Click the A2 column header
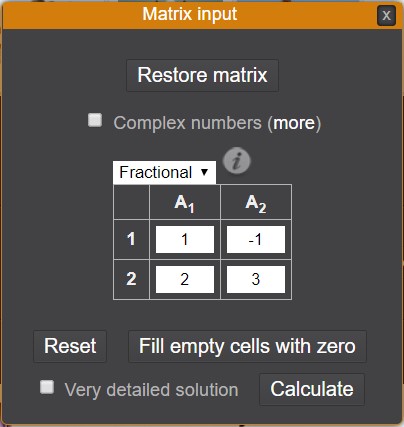Screen dimensions: 404x427 (256, 202)
